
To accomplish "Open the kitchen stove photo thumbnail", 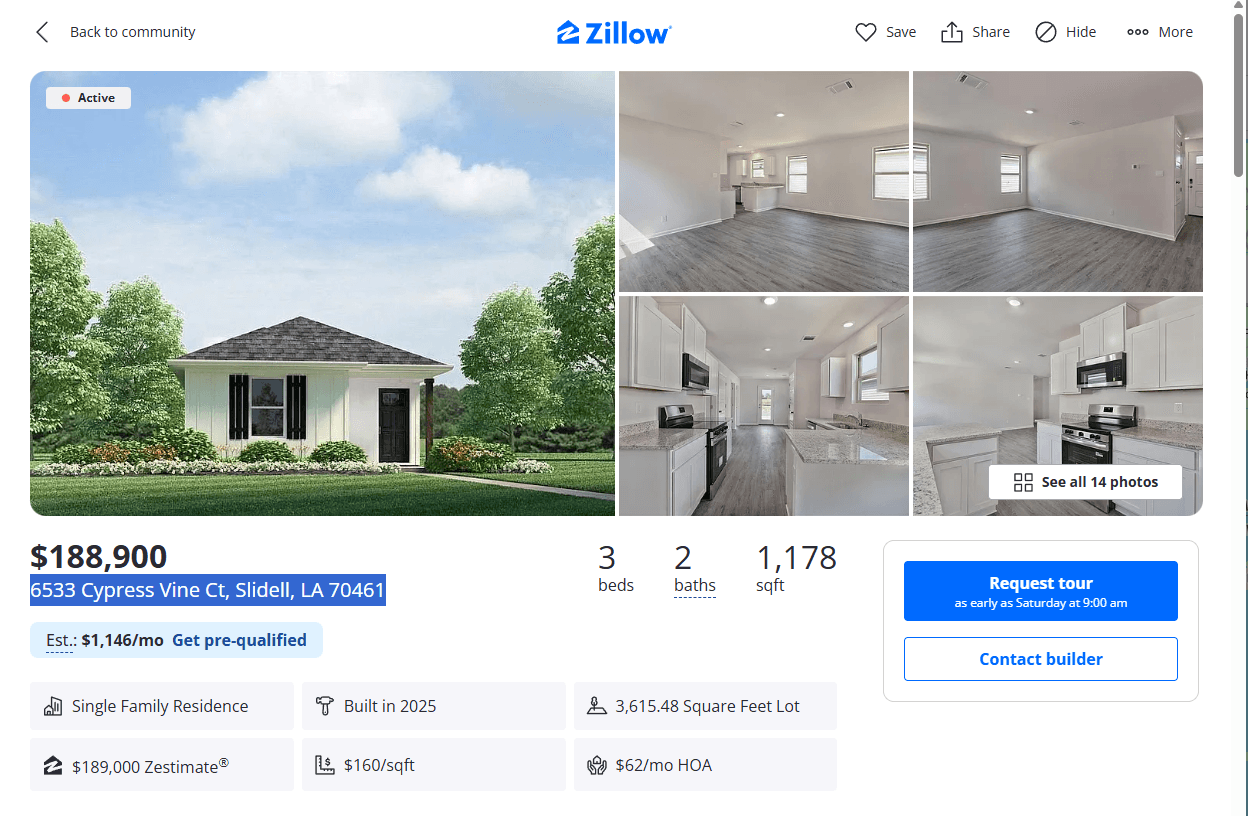I will [x=1058, y=406].
